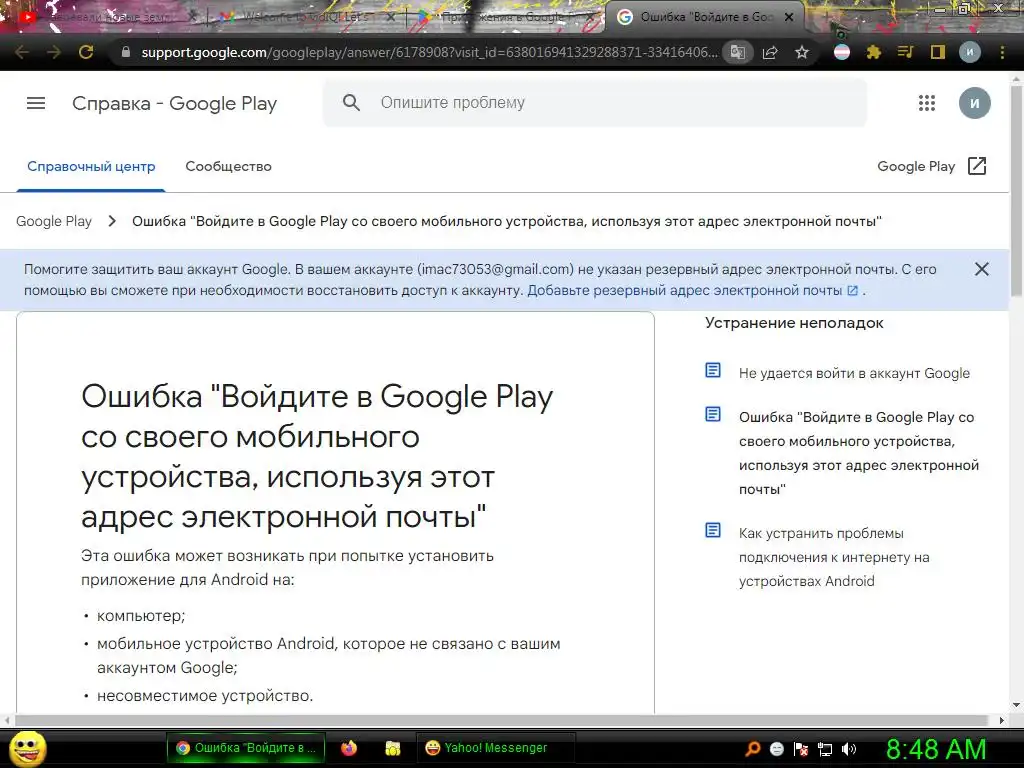Select the Chrome Ошибка taskbar button
The width and height of the screenshot is (1024, 768).
[246, 748]
